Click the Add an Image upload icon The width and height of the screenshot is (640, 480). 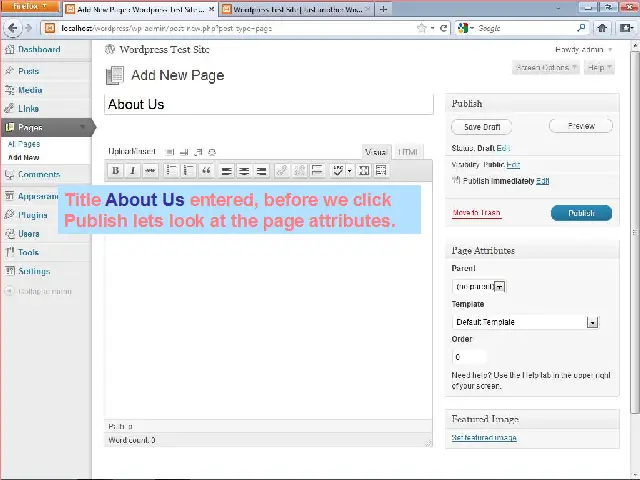click(170, 152)
